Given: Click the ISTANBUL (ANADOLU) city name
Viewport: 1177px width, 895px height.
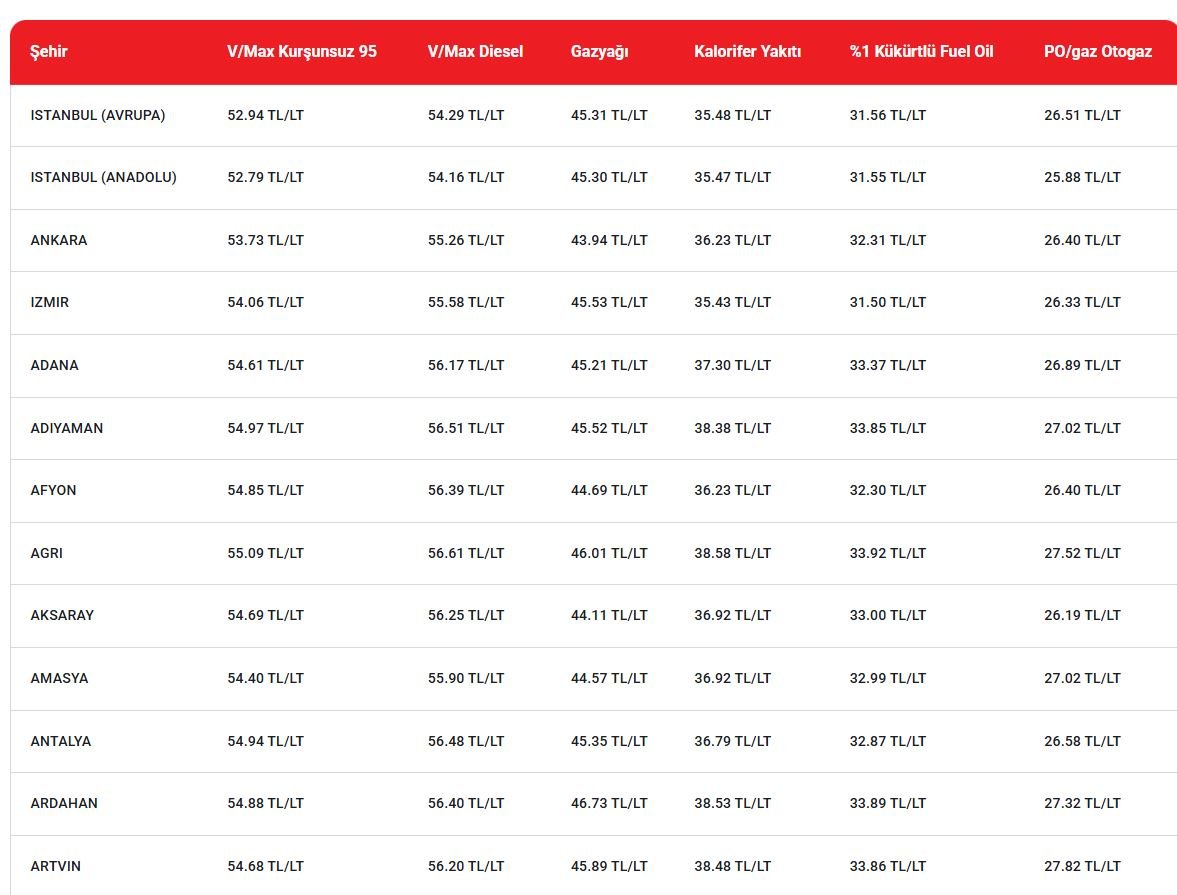Looking at the screenshot, I should (x=103, y=177).
